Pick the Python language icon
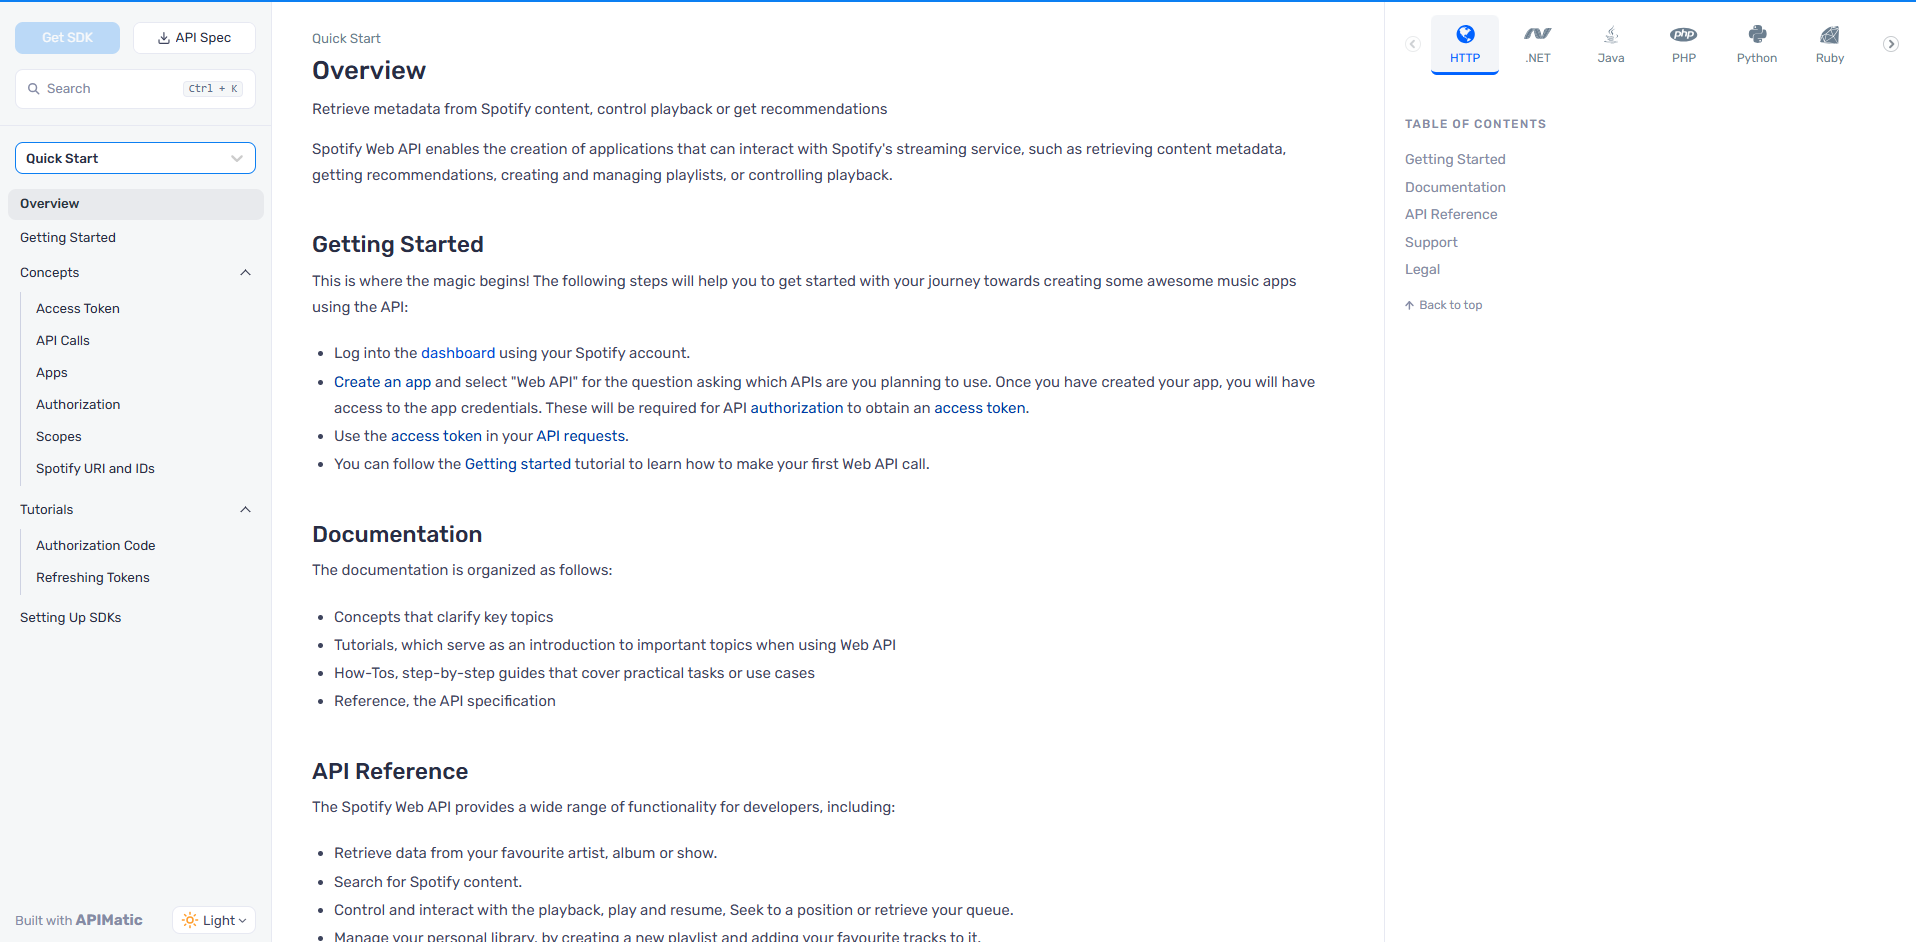The height and width of the screenshot is (942, 1916). tap(1757, 35)
